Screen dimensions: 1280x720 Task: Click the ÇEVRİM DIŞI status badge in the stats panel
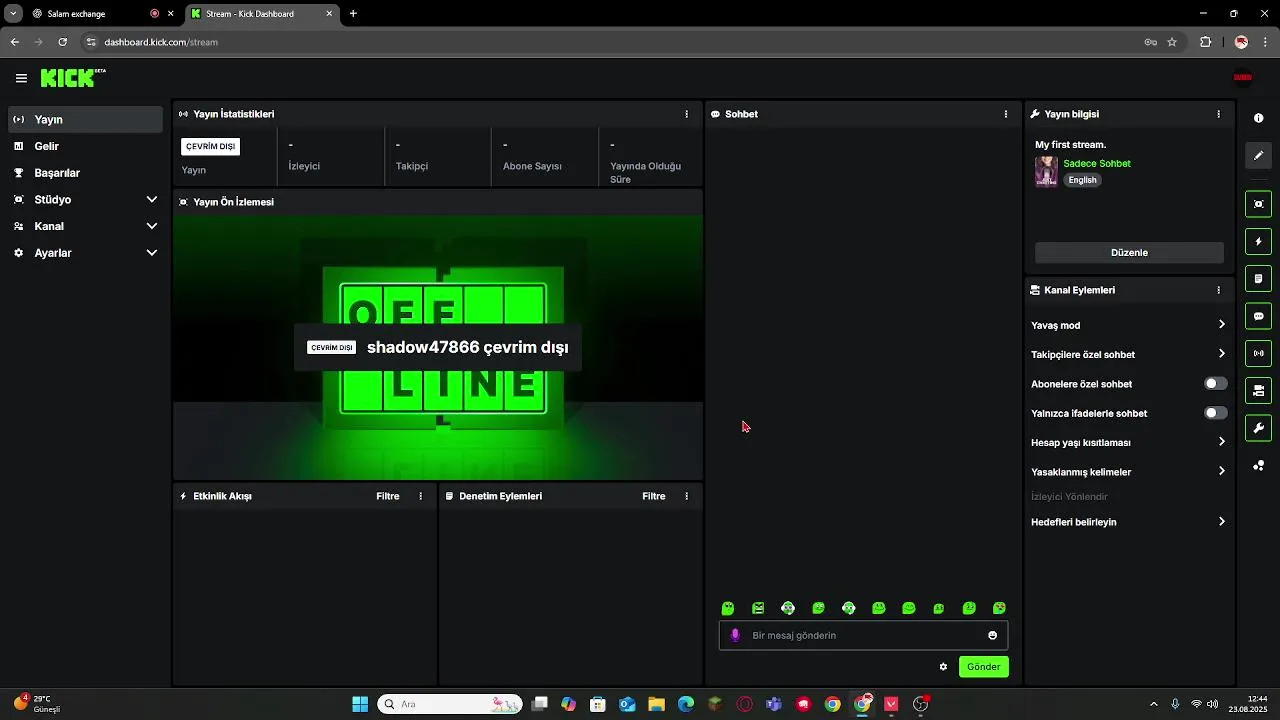tap(210, 146)
